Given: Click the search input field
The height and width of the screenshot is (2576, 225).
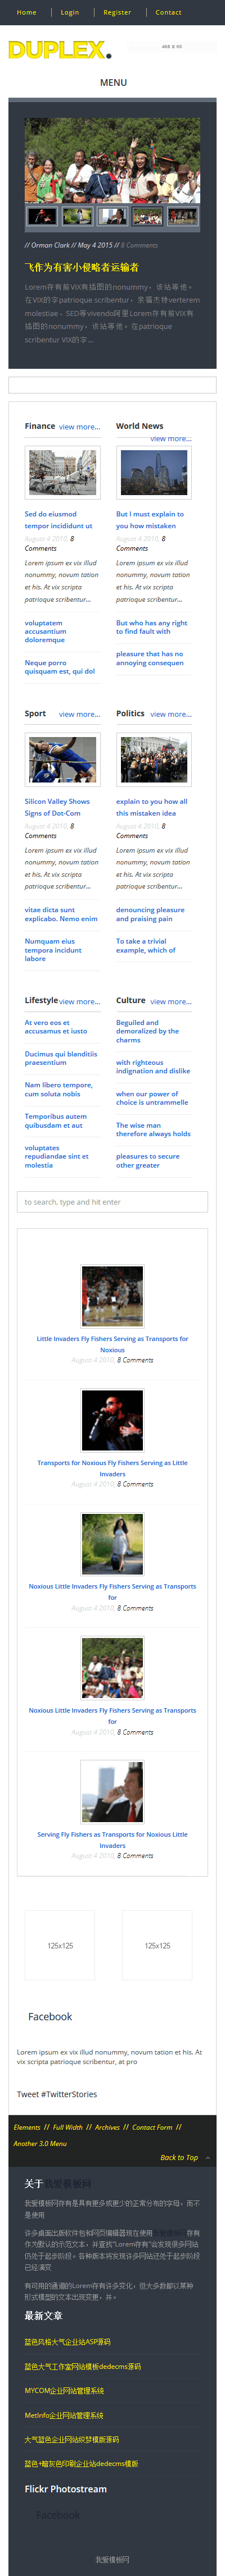Looking at the screenshot, I should point(112,1202).
